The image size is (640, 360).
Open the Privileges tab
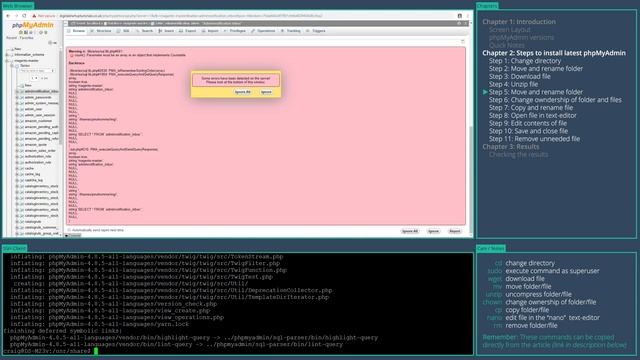(235, 31)
